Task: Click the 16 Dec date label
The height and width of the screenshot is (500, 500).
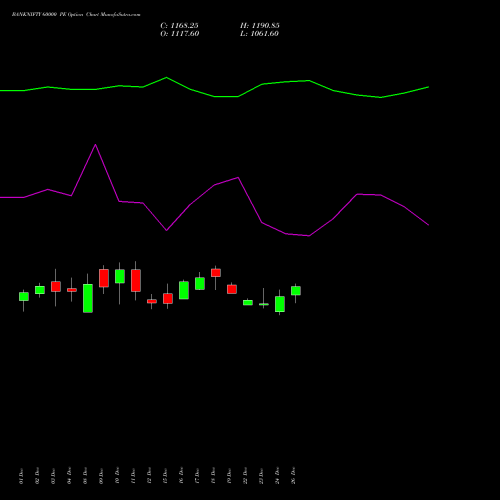Action: click(181, 476)
